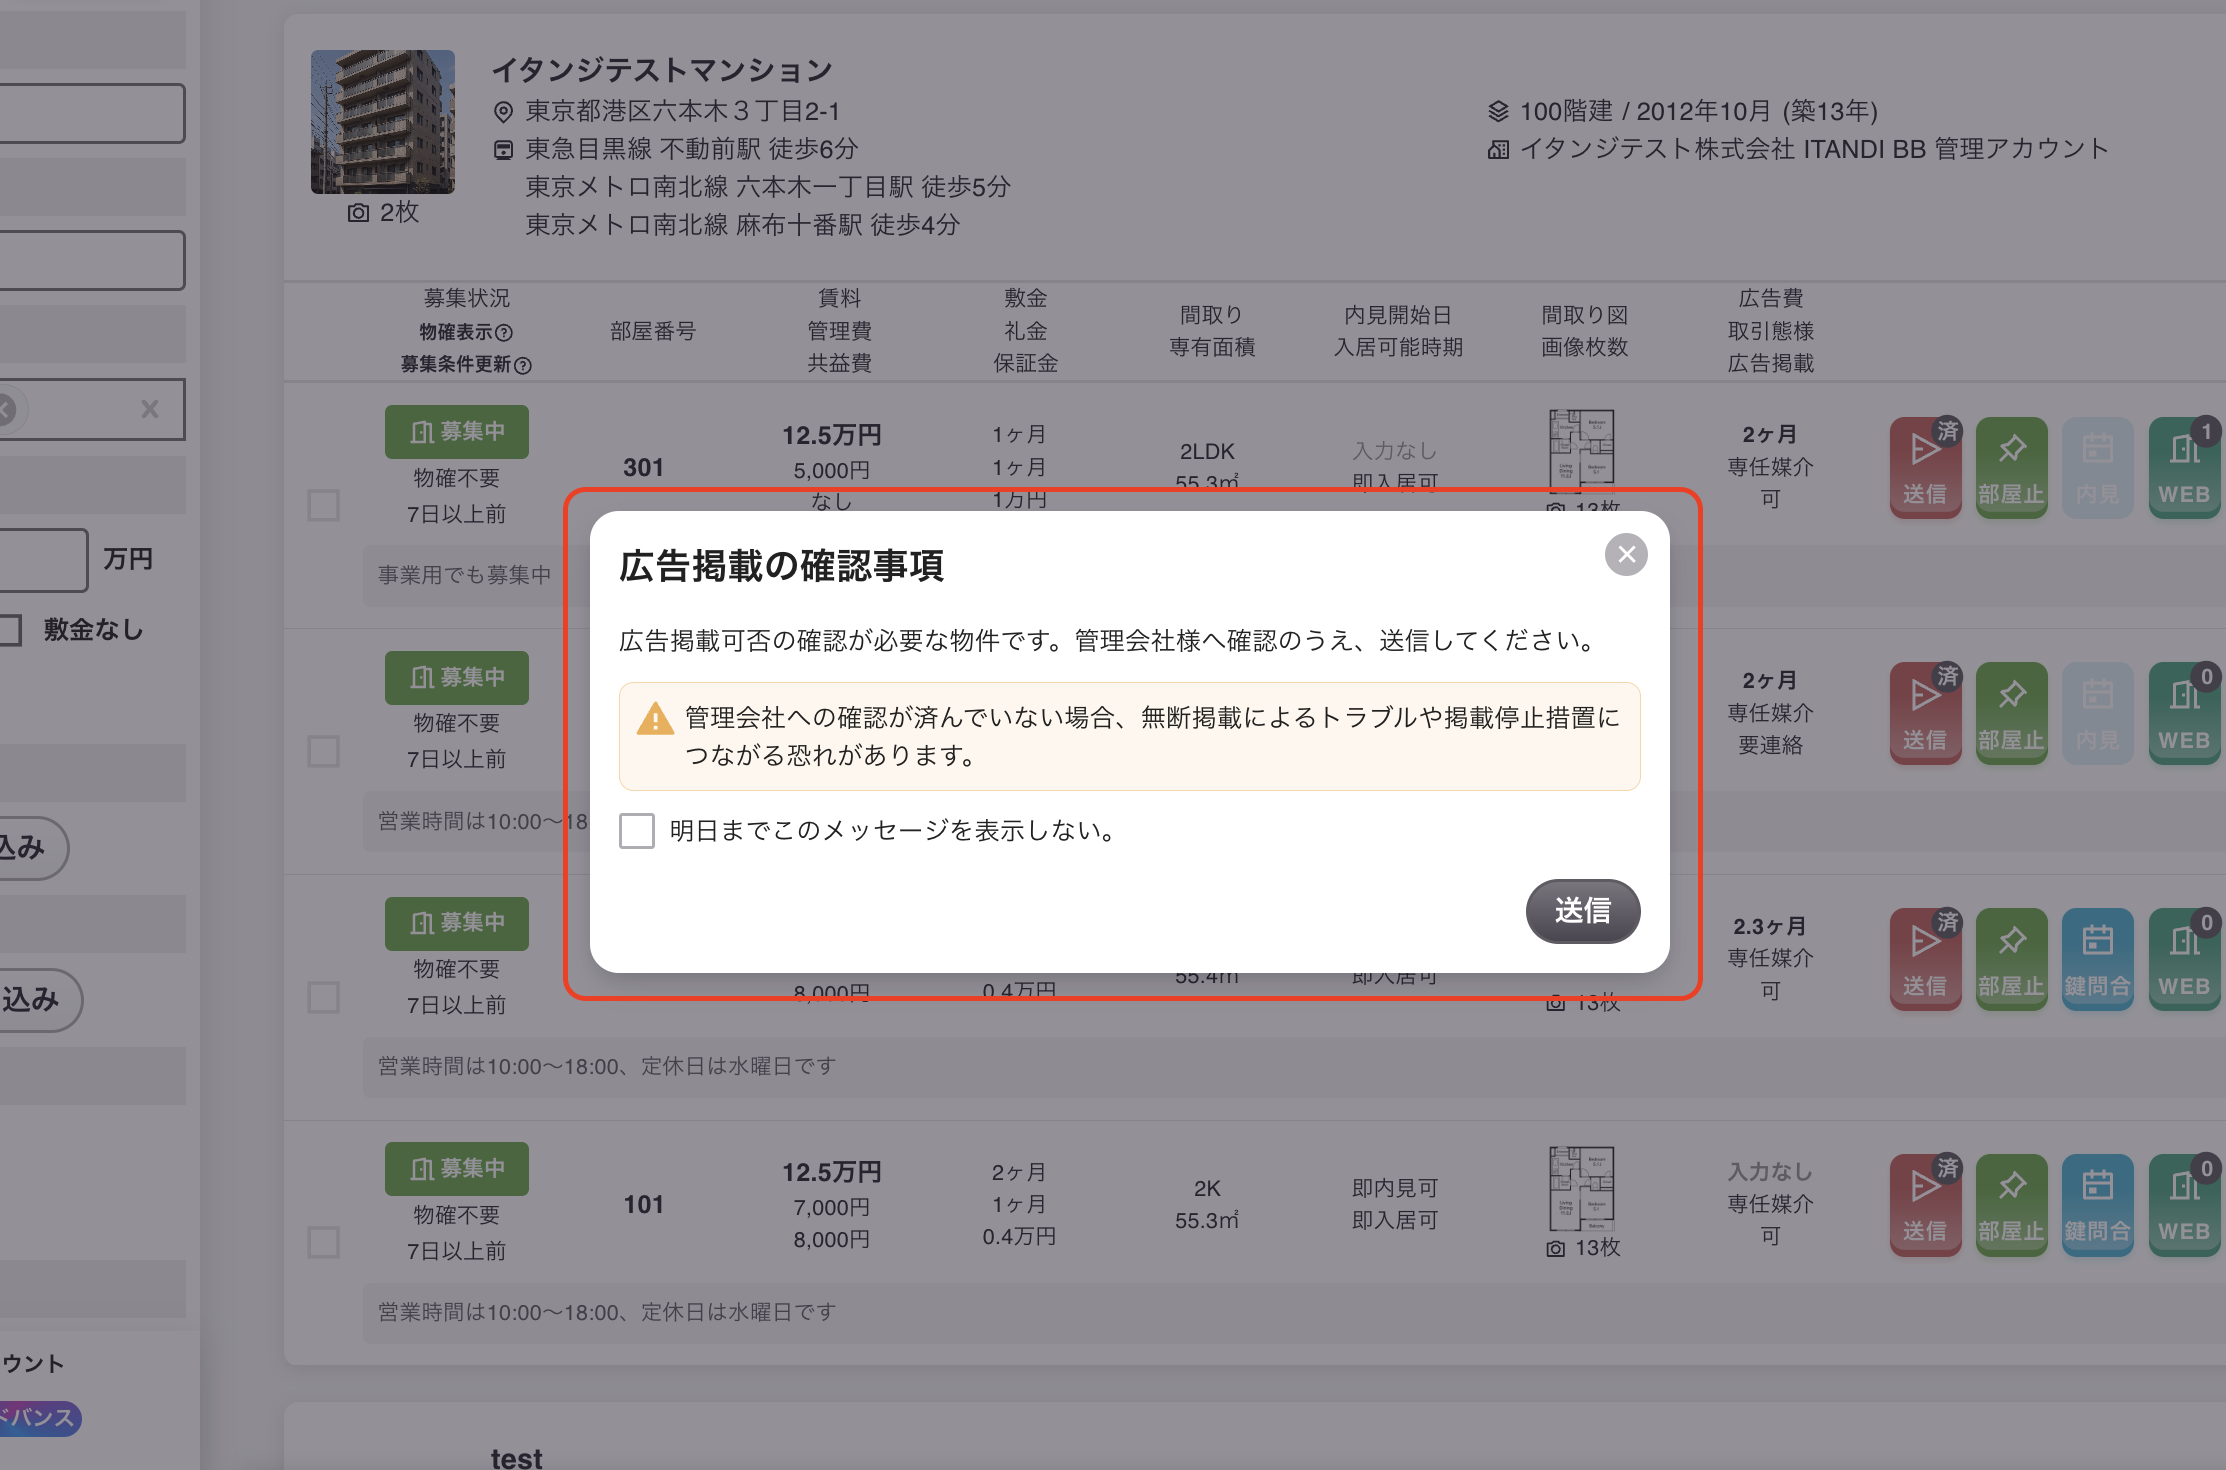The width and height of the screenshot is (2226, 1470).
Task: Open the floor plan image for room 101
Action: (1581, 1189)
